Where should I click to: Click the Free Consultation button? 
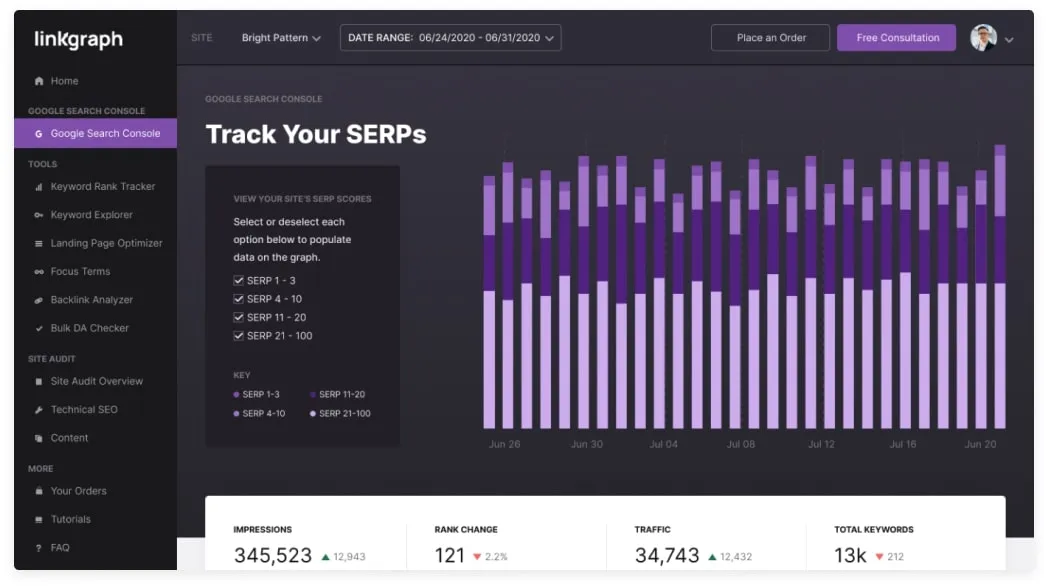pyautogui.click(x=897, y=38)
